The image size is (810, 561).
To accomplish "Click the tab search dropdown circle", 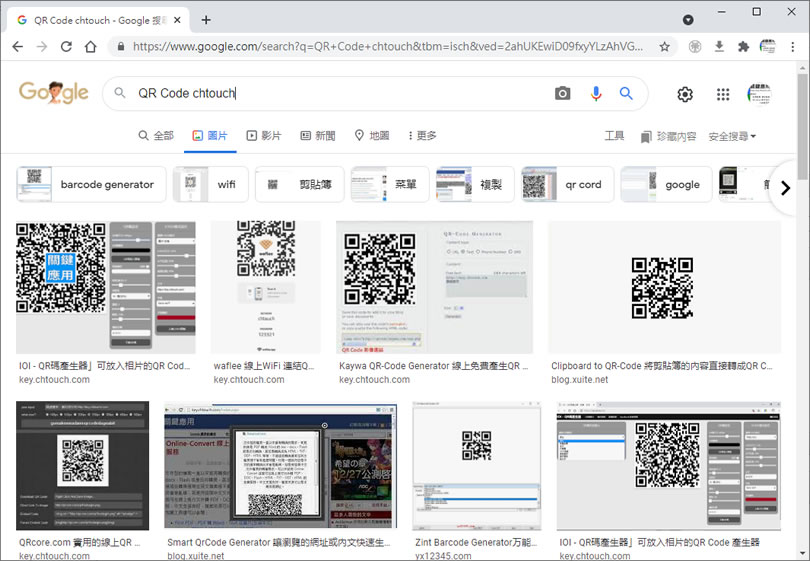I will point(688,20).
